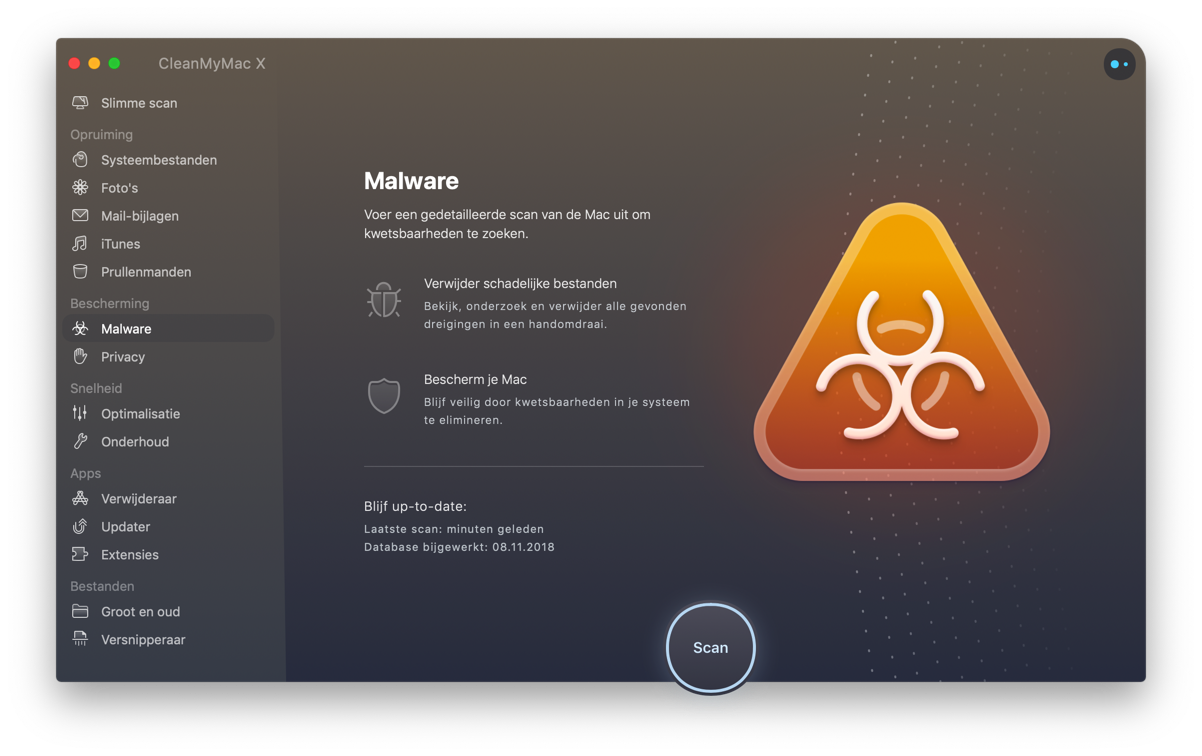Viewport: 1202px width, 756px height.
Task: Open Slimme scan module
Action: click(139, 103)
